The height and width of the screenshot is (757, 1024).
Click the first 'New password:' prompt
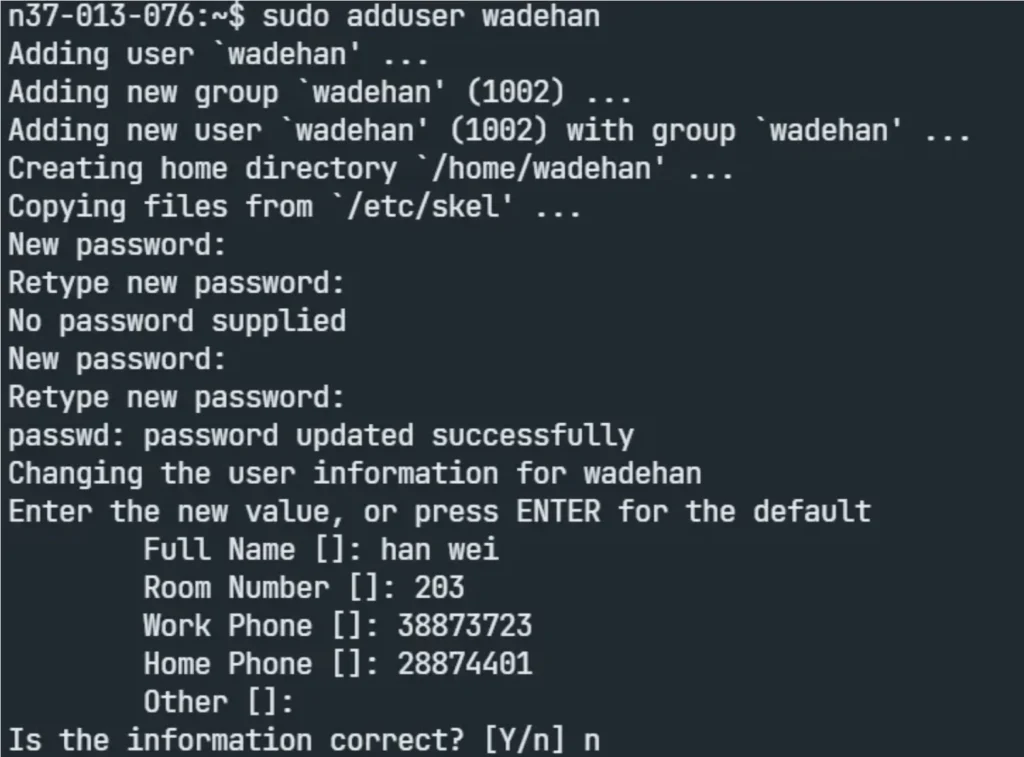coord(117,245)
